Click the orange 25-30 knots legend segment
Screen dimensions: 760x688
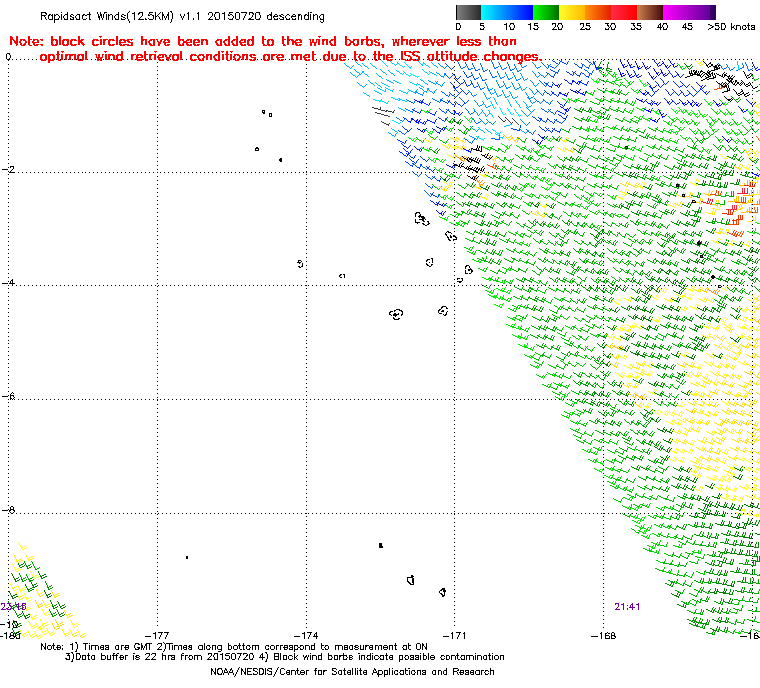(598, 12)
